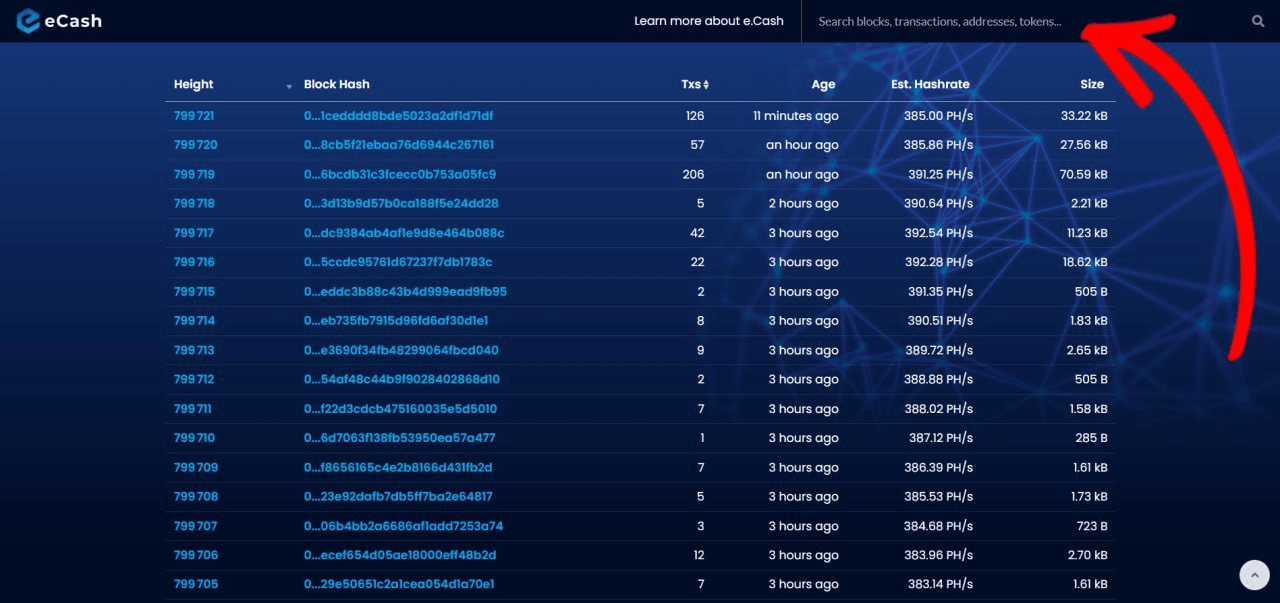Open block hash 0...06b4bb2a6686af1add7253a74

(403, 526)
